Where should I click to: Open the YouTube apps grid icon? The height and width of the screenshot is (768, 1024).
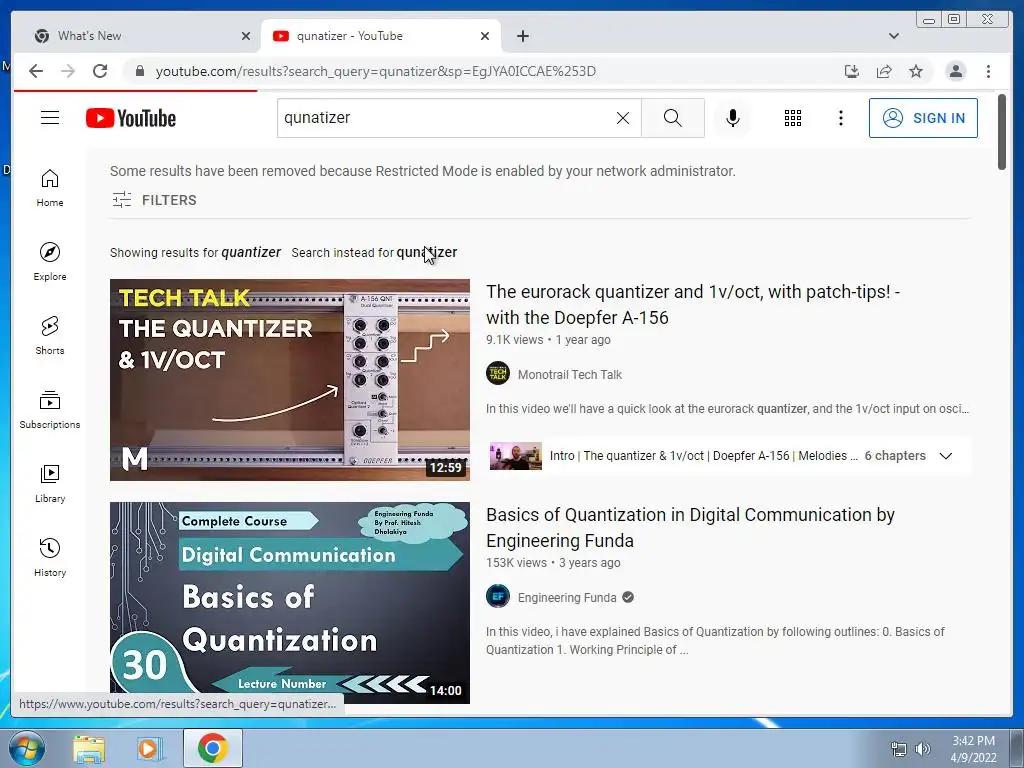click(x=793, y=118)
